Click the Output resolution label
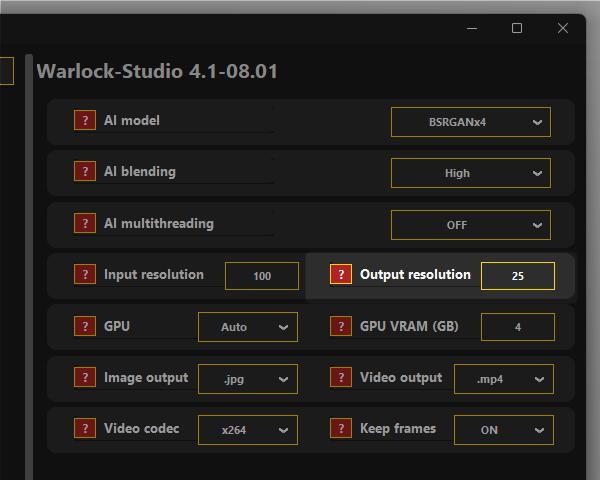600x480 pixels. coord(415,274)
